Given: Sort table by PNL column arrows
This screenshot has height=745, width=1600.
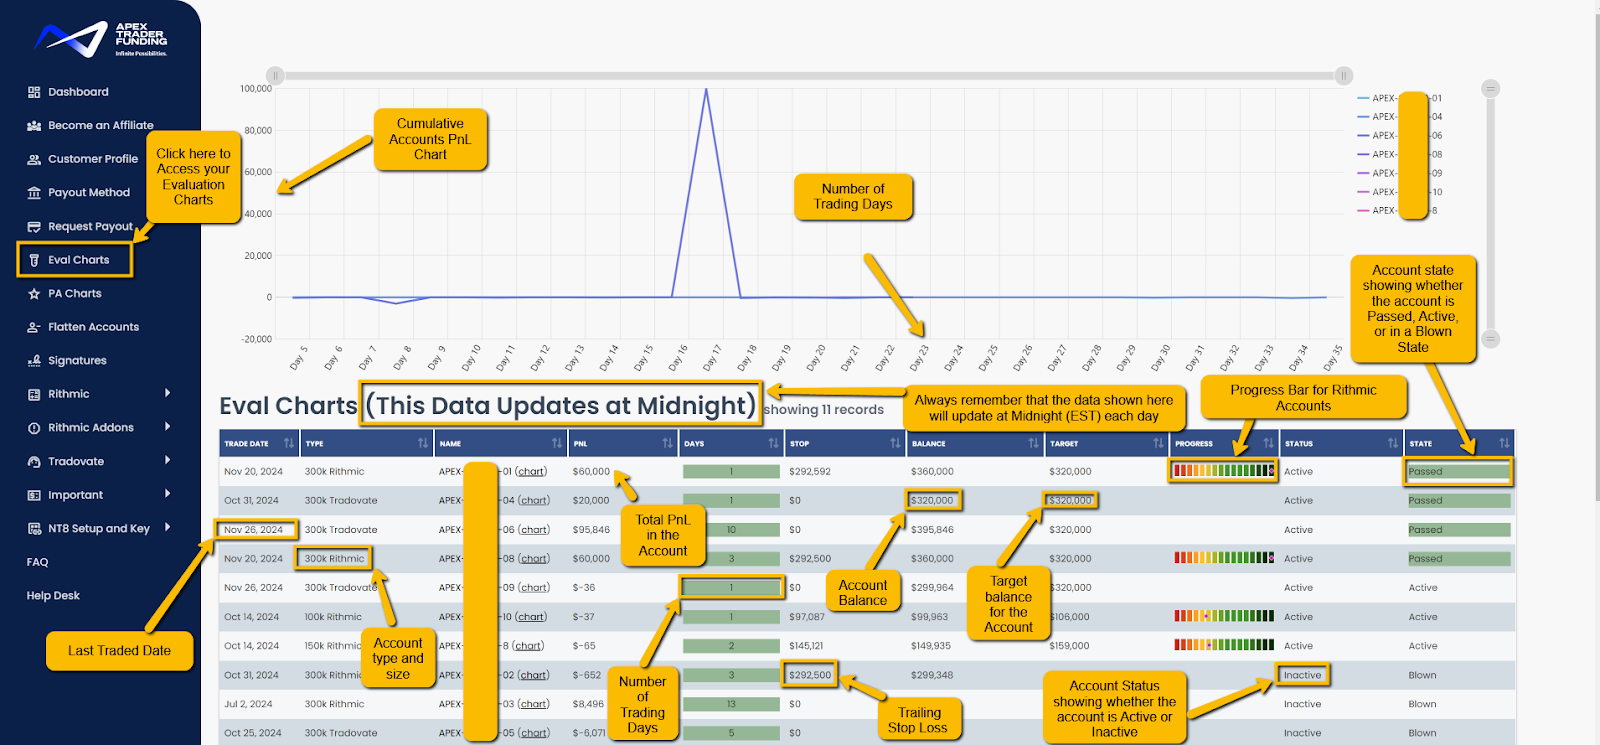Looking at the screenshot, I should (x=667, y=443).
